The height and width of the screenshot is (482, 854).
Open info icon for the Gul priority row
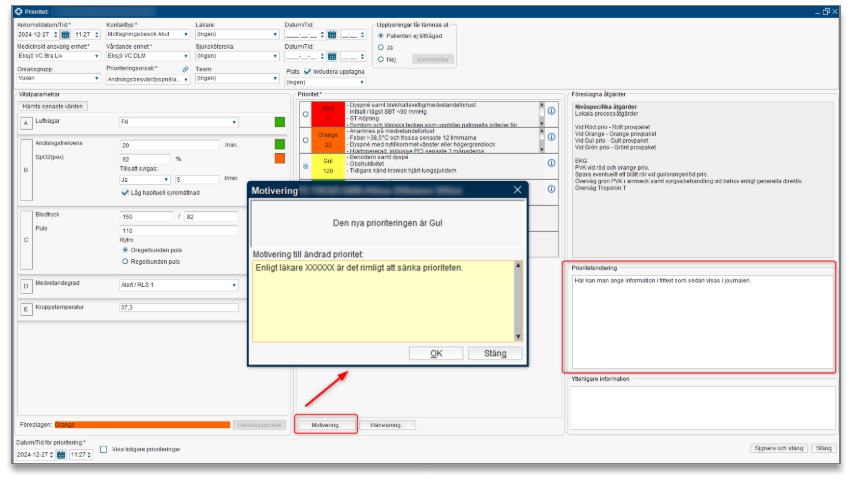(551, 164)
